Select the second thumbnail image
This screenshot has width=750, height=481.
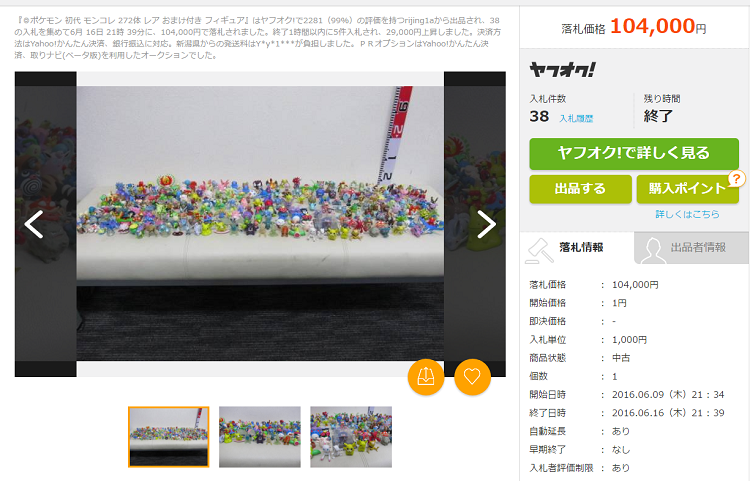pos(260,437)
